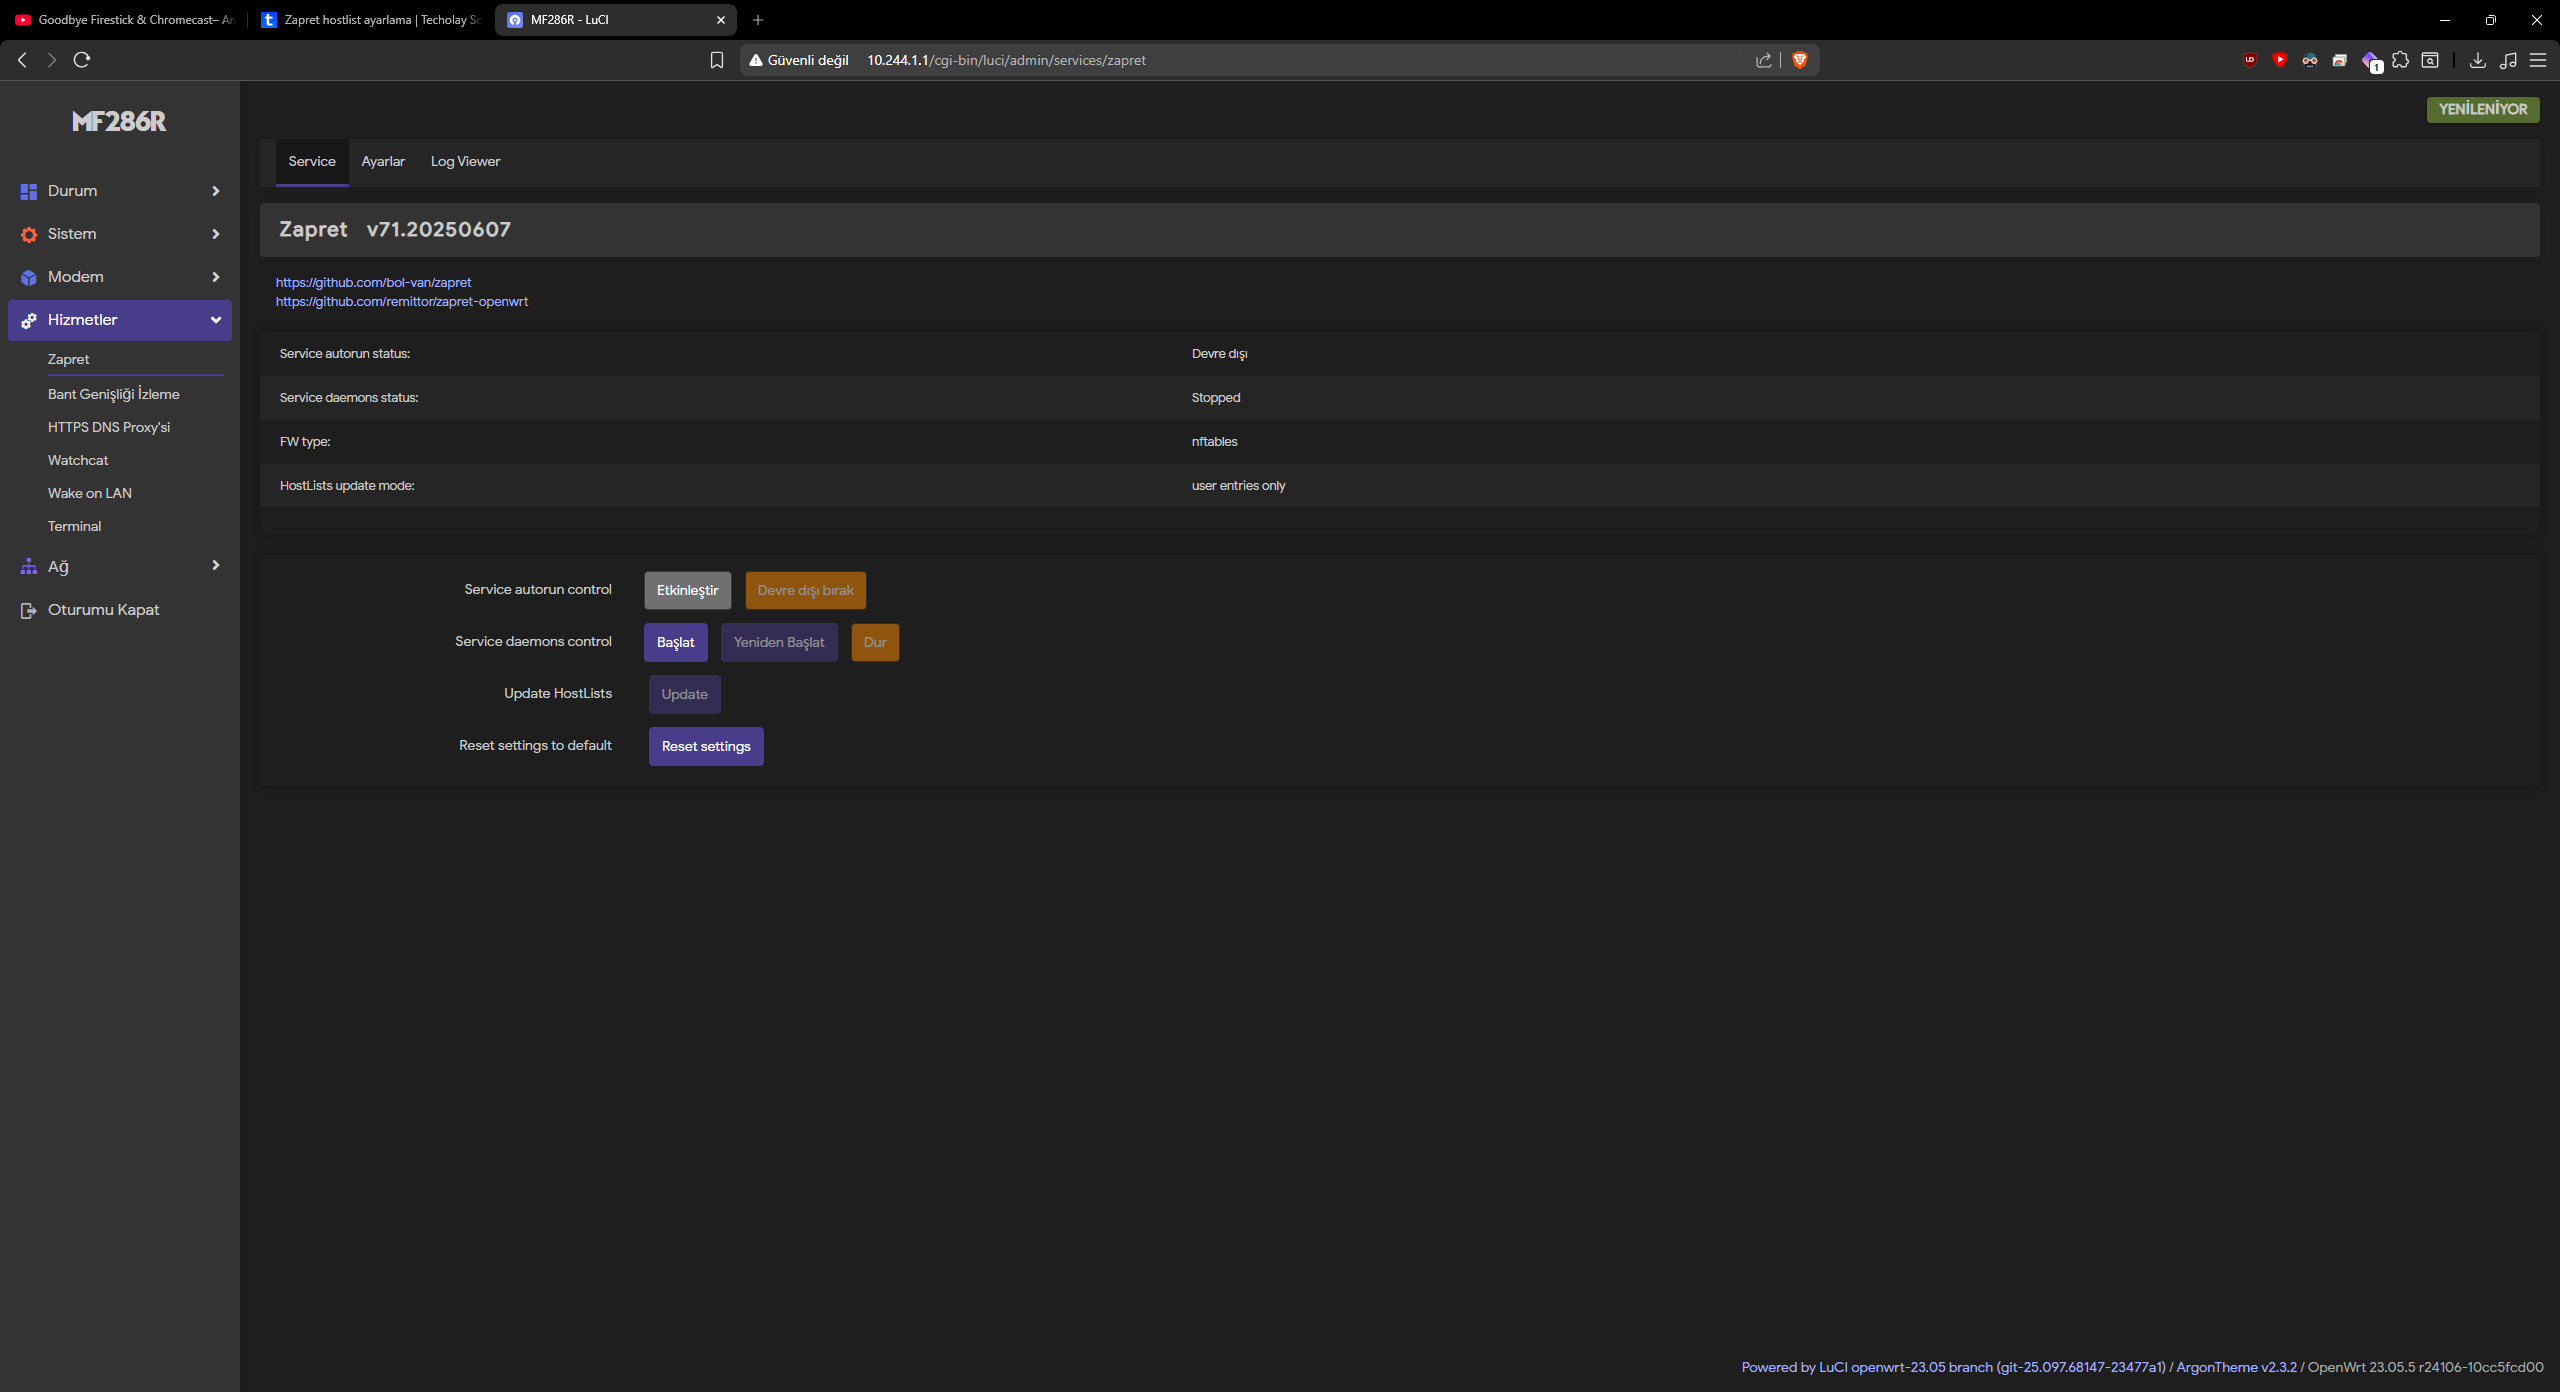Click the 'Stopped' daemons status value
Screen dimensions: 2560x1392
(1216, 398)
